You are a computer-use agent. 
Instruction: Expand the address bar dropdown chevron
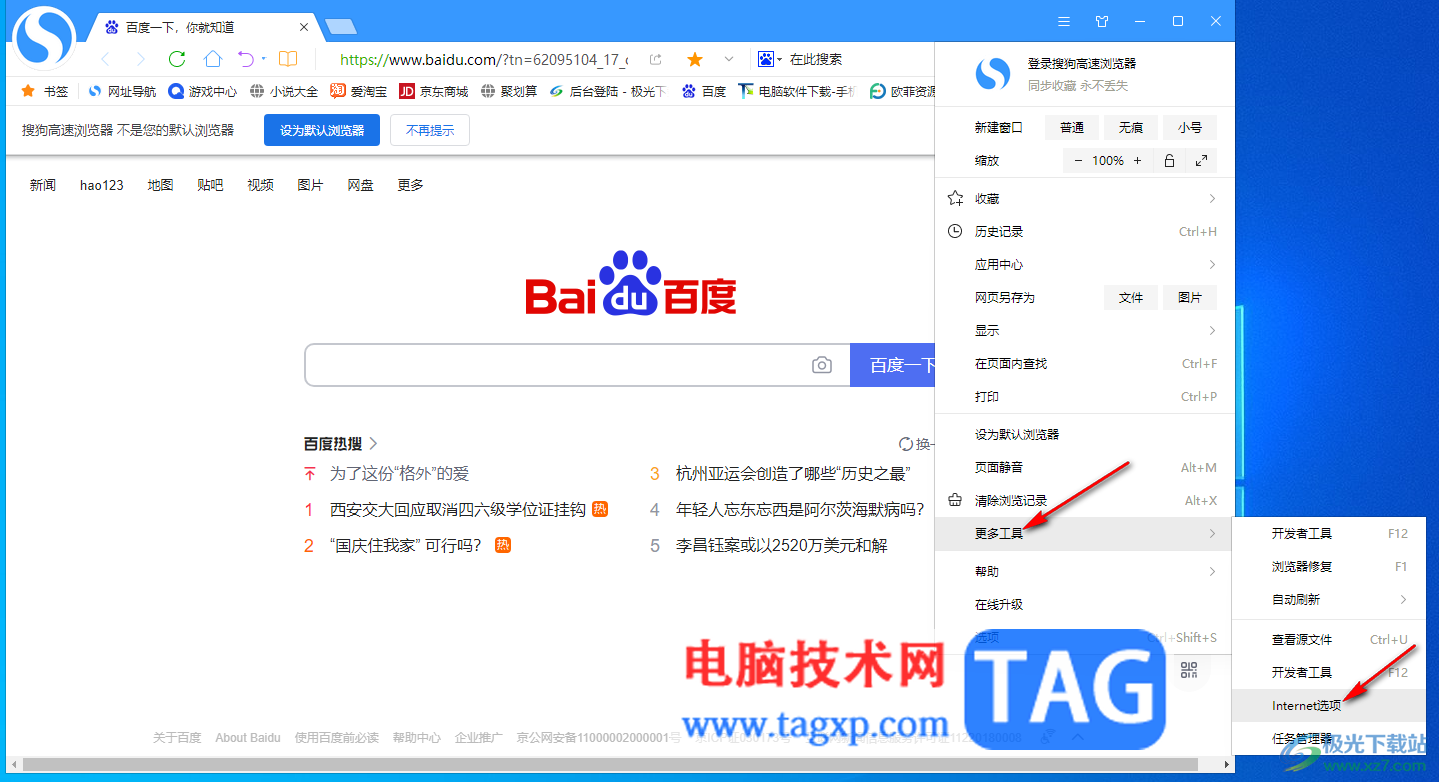(729, 59)
